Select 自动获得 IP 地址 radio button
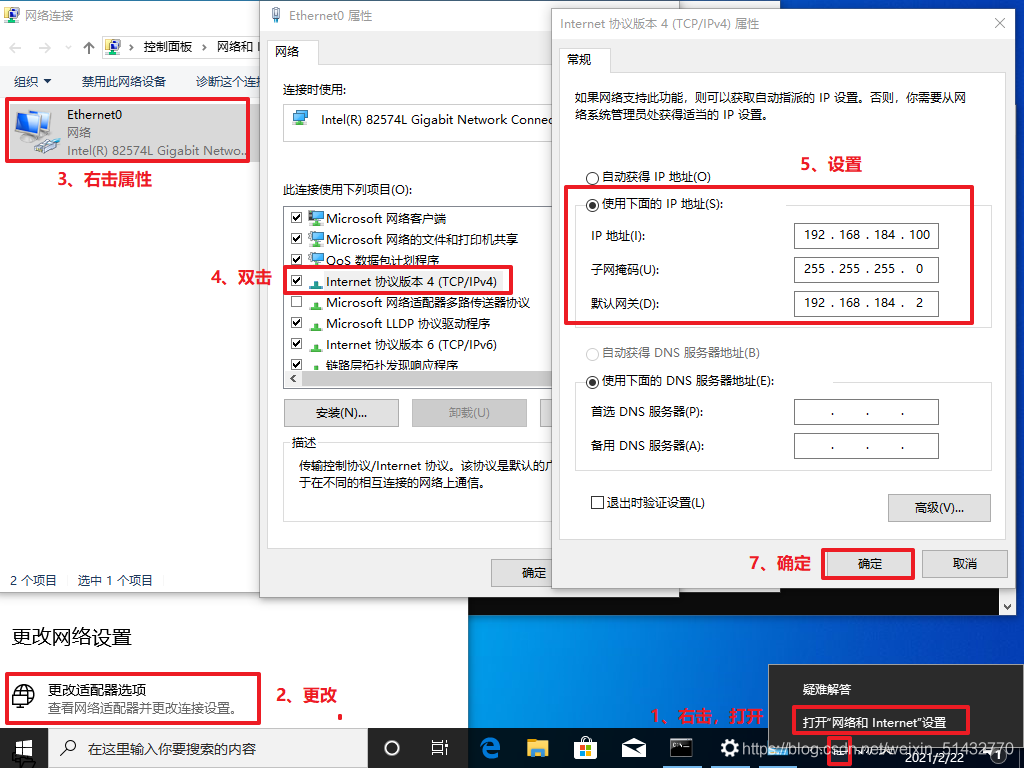Screen dimensions: 1024x768 (x=592, y=178)
